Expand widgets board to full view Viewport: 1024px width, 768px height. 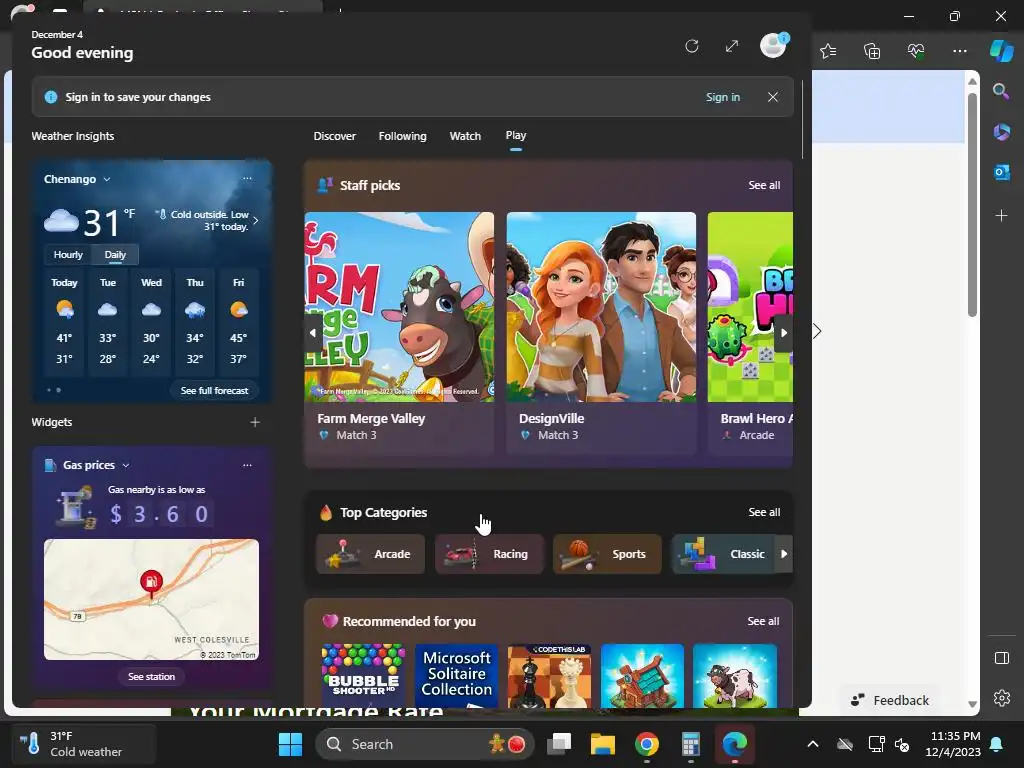pyautogui.click(x=732, y=46)
